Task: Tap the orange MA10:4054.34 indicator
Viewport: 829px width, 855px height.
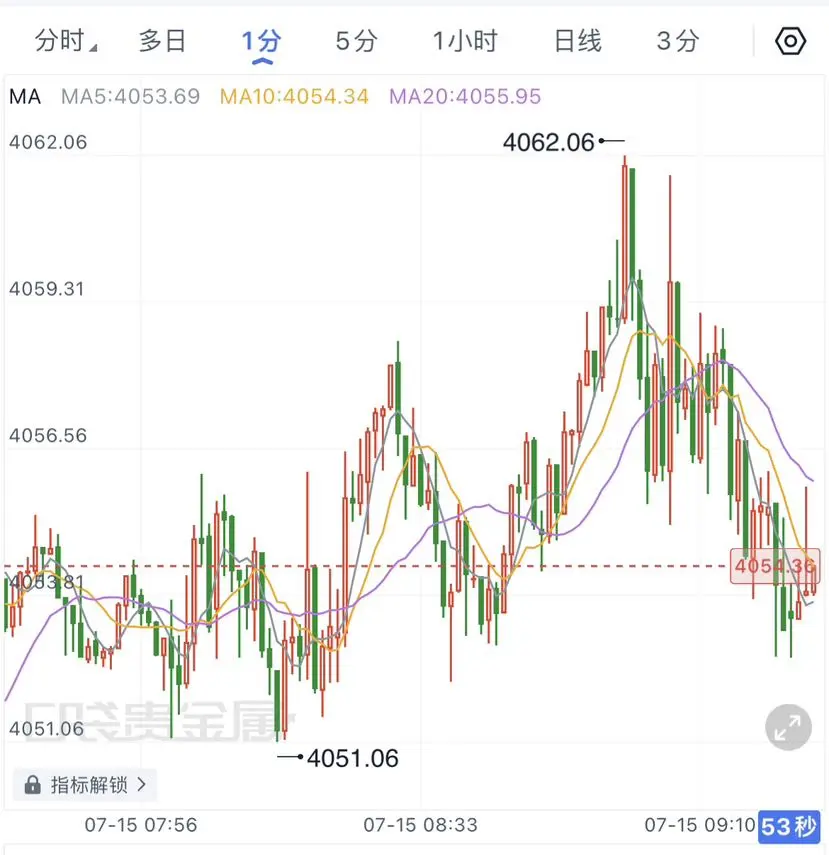Action: 295,97
